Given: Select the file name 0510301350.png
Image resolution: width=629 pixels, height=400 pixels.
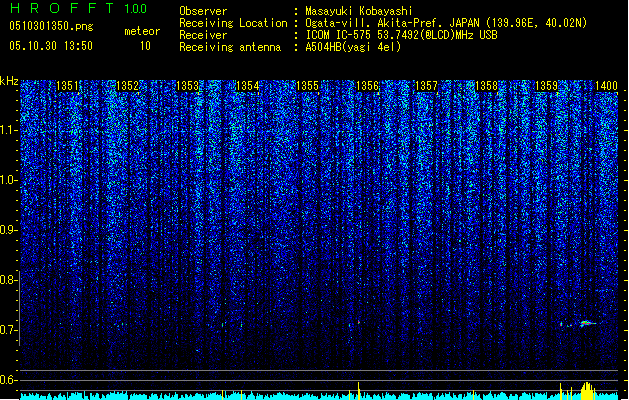Looking at the screenshot, I should (51, 26).
